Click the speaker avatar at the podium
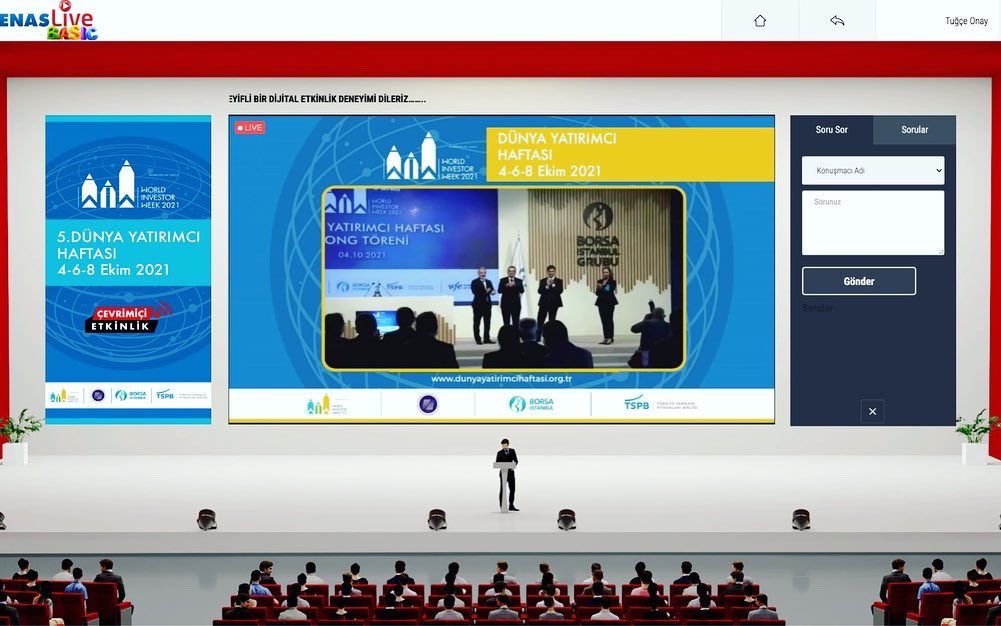This screenshot has width=1001, height=626. click(x=507, y=475)
